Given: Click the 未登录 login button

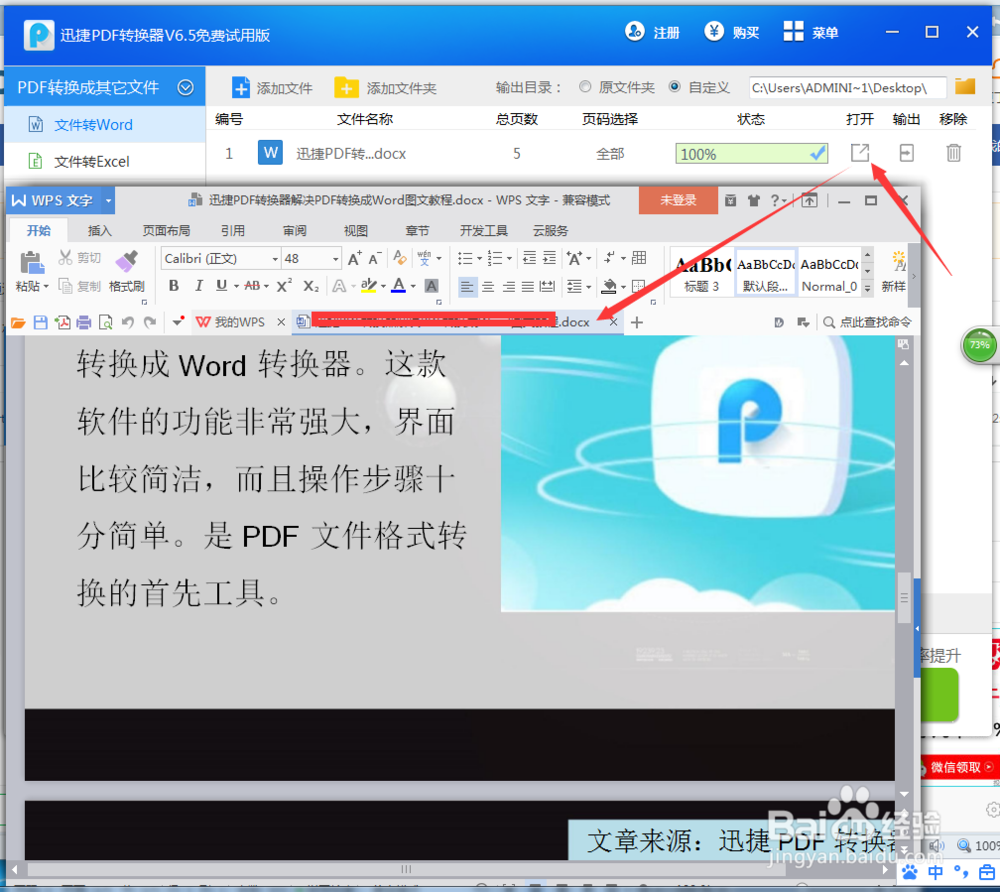Looking at the screenshot, I should pyautogui.click(x=678, y=200).
